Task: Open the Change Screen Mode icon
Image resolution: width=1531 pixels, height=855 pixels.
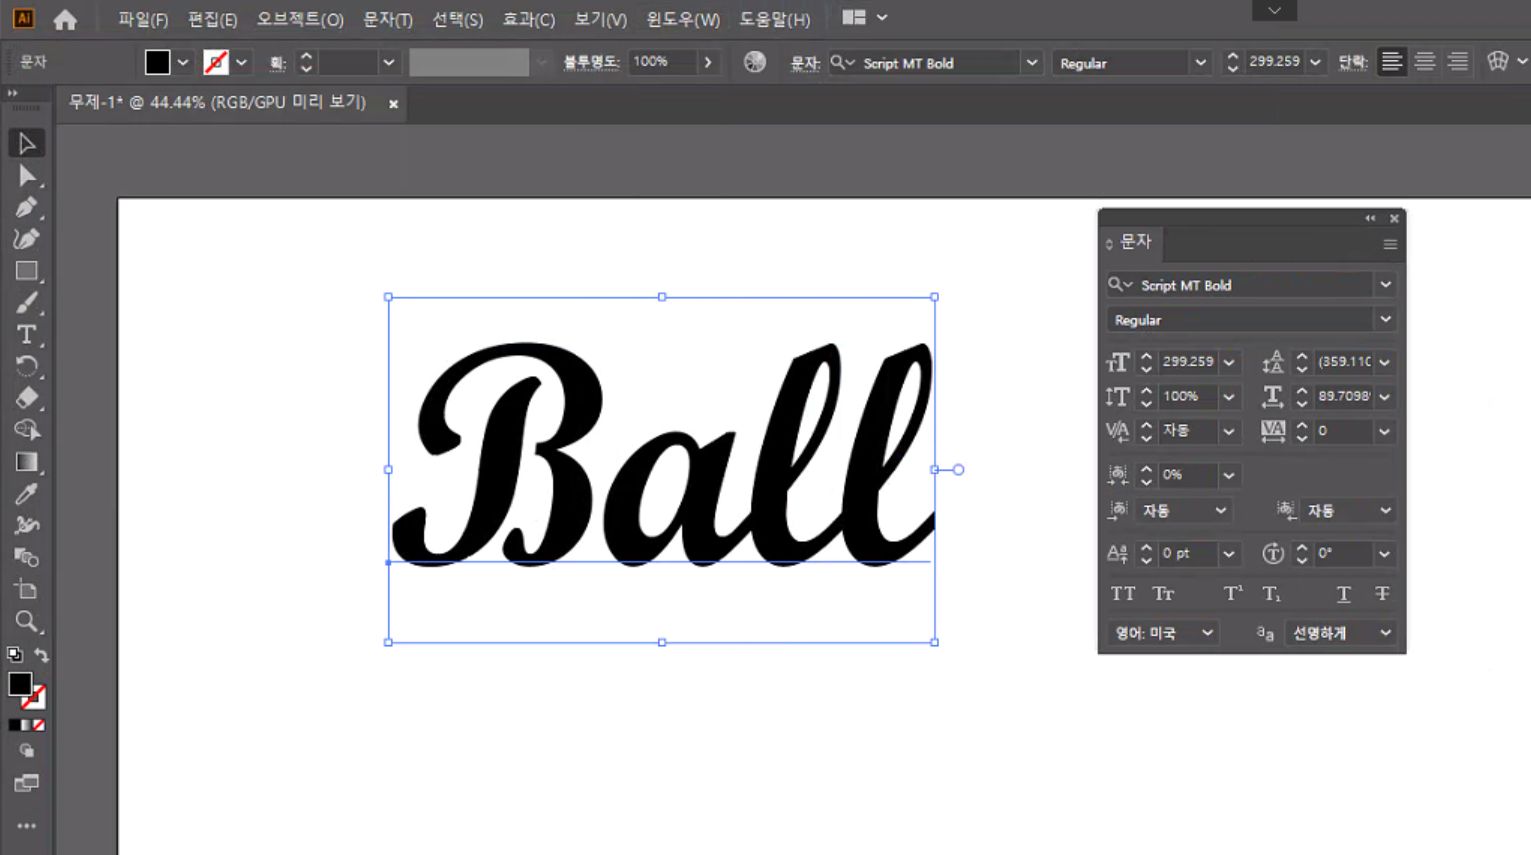Action: coord(26,783)
